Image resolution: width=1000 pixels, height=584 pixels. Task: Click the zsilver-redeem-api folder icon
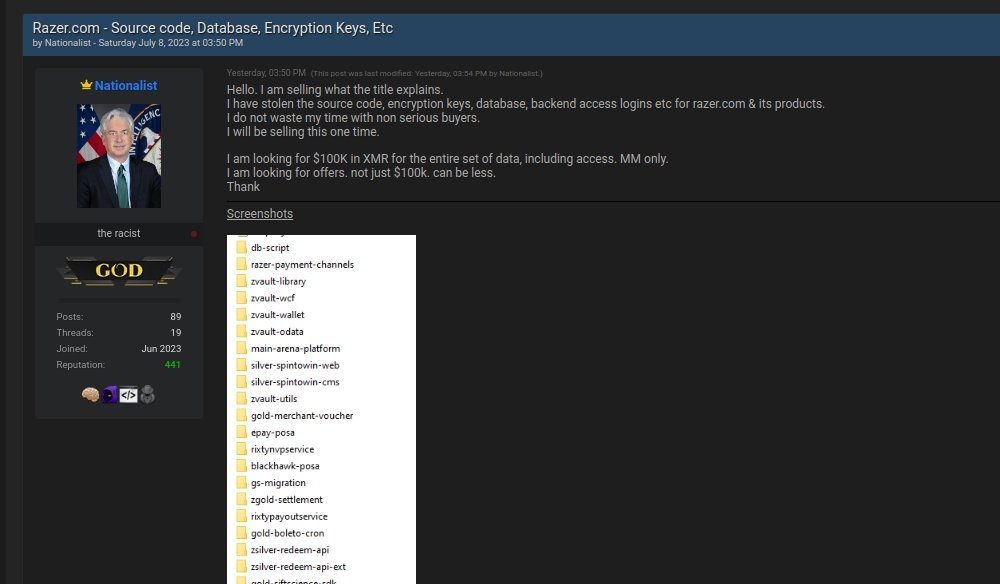pos(241,550)
